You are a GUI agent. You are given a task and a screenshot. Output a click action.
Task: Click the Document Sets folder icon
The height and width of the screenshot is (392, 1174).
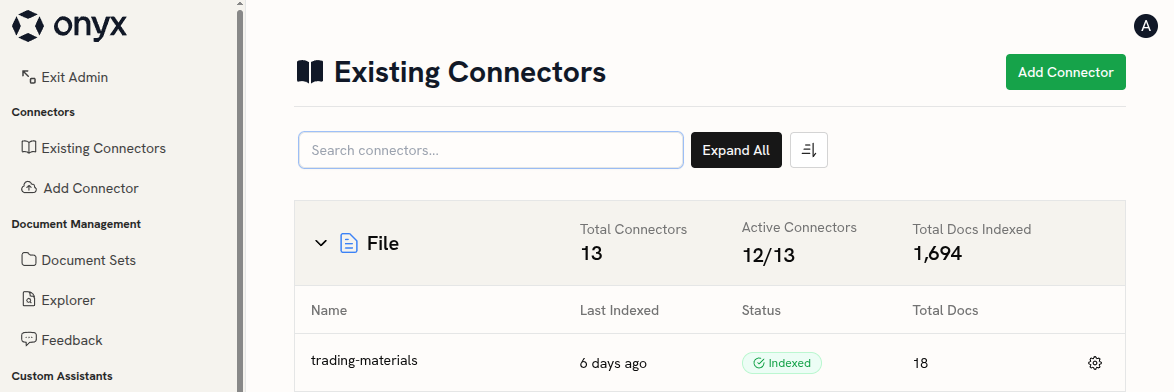(28, 260)
